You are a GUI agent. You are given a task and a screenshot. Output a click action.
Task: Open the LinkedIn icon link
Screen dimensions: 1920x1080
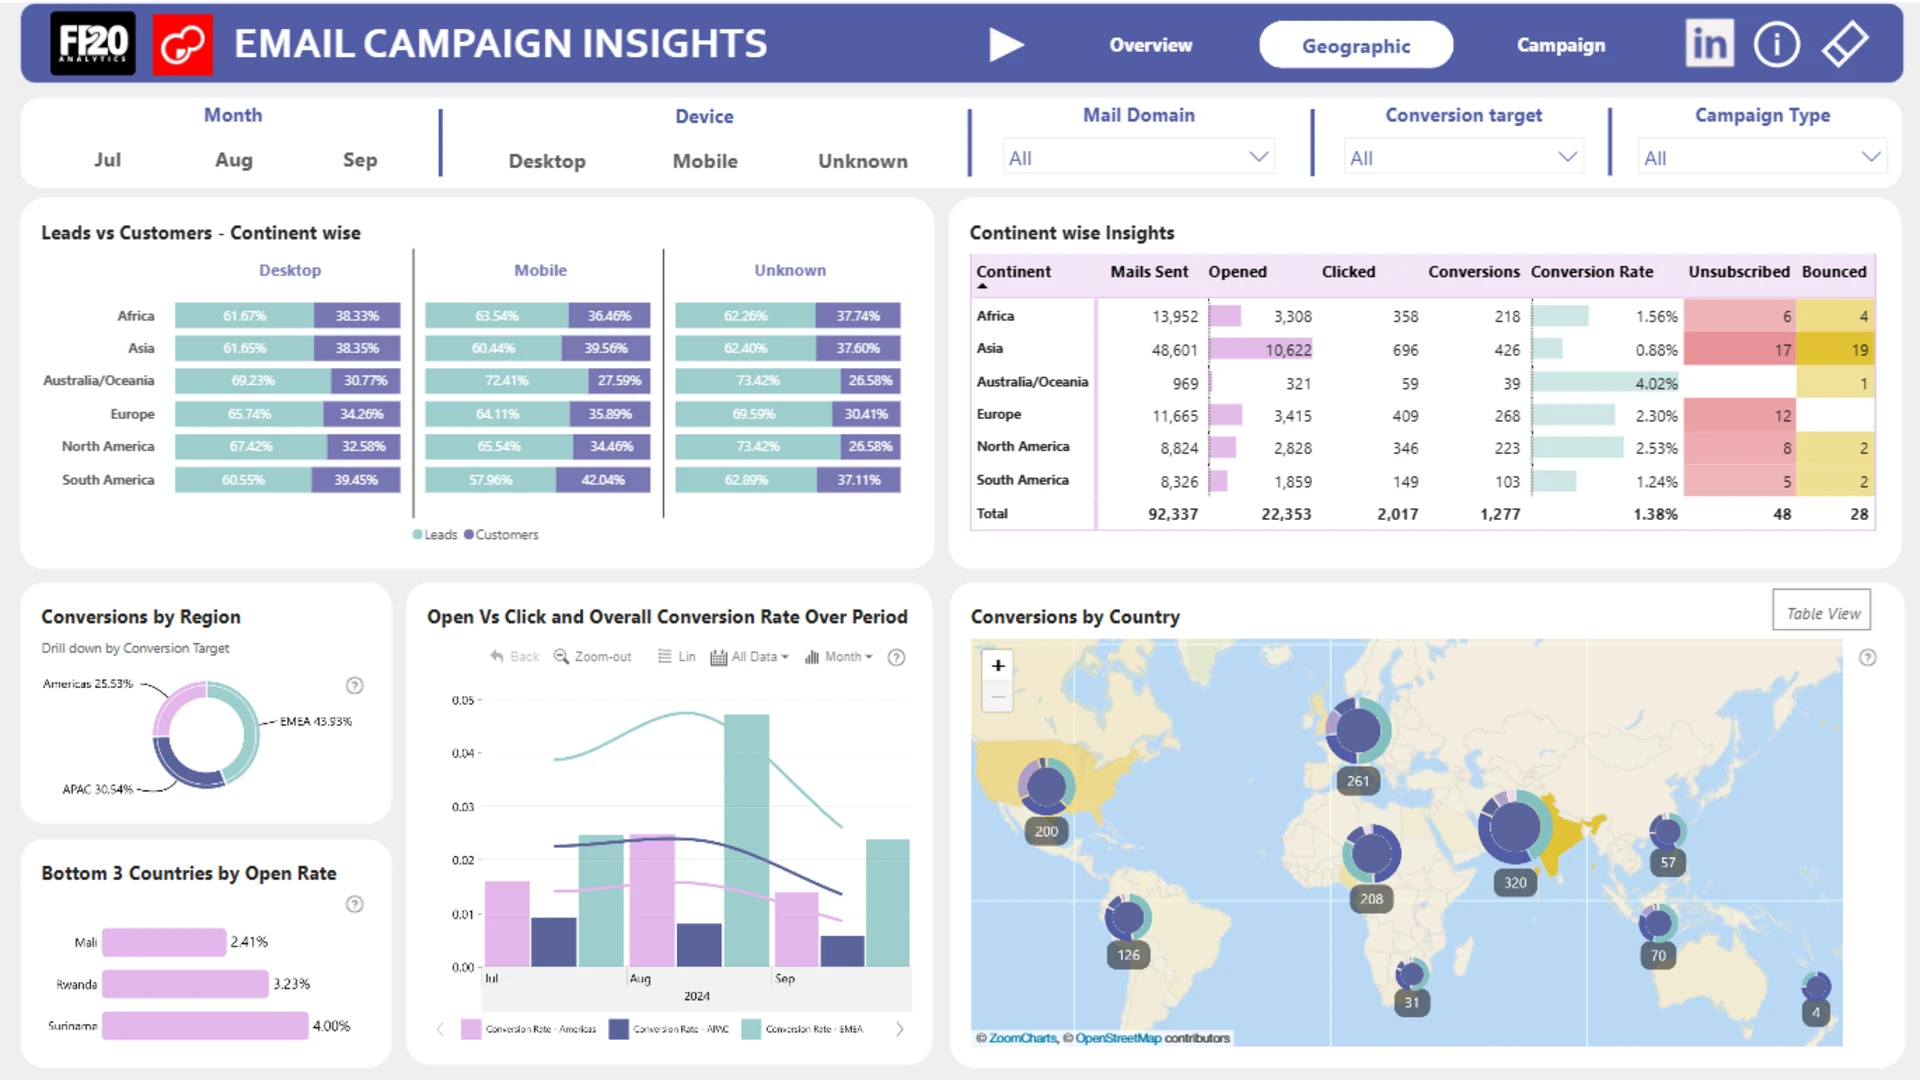click(1709, 45)
